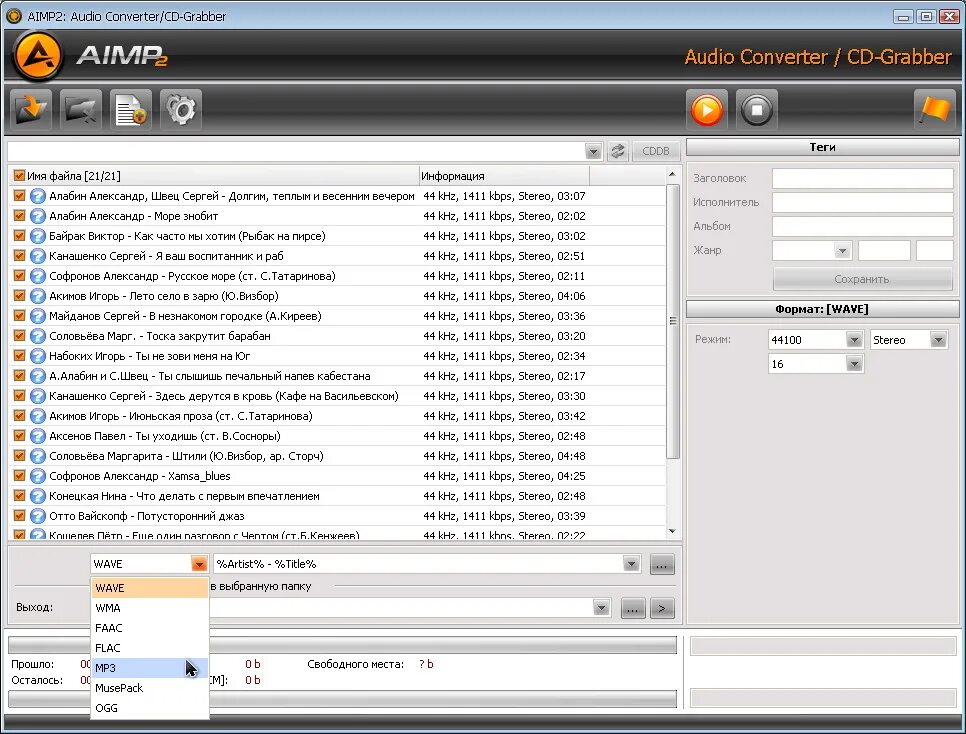The height and width of the screenshot is (734, 966).
Task: Uncheck Майданов Сергей - В незнакомом городке
Action: [19, 316]
